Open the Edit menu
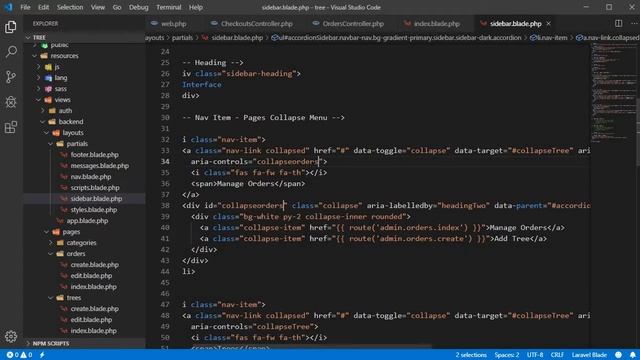This screenshot has width=640, height=360. 43,7
